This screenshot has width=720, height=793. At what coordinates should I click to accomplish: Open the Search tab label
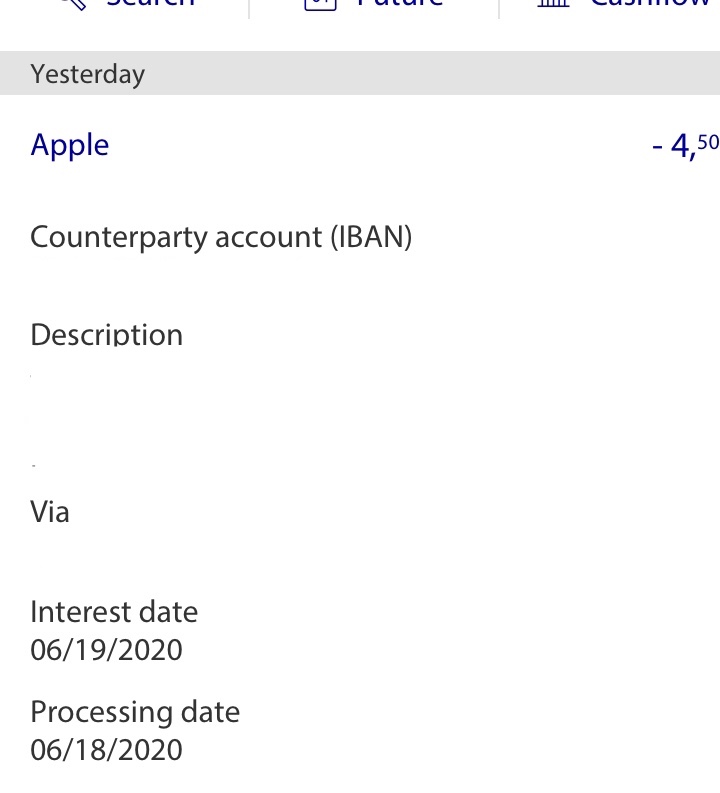tap(150, 4)
